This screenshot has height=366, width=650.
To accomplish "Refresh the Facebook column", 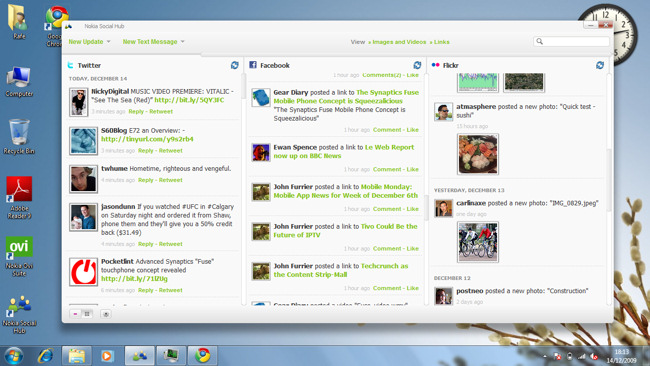I will [417, 65].
